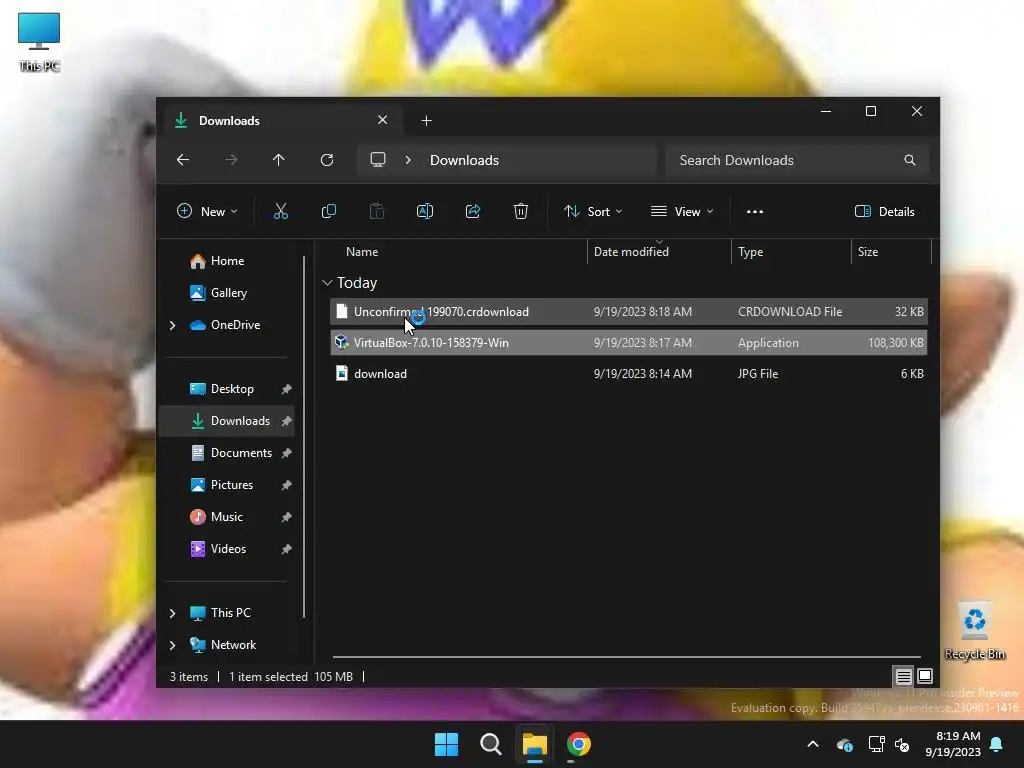Click the OneDrive tray cloud icon
The height and width of the screenshot is (768, 1024).
(x=844, y=744)
